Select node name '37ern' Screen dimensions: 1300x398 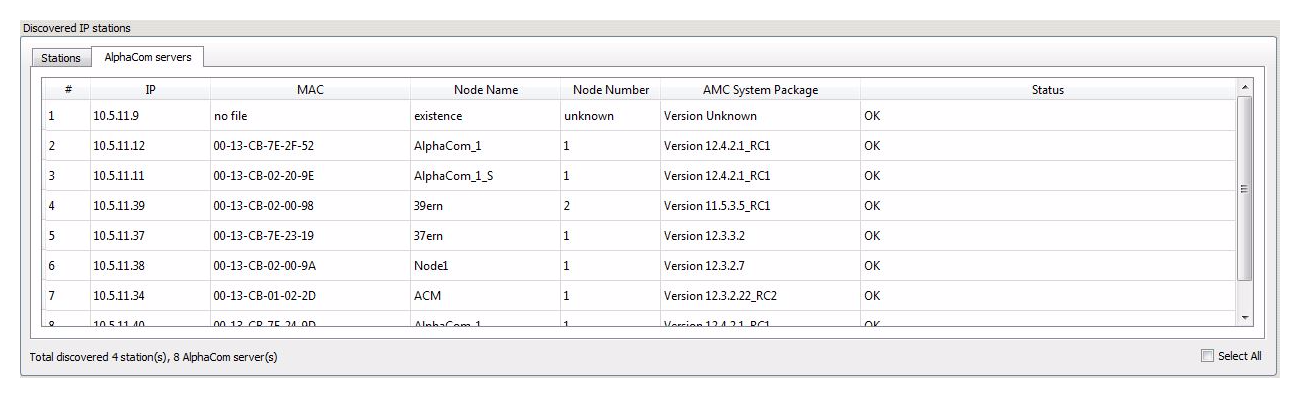(x=486, y=236)
